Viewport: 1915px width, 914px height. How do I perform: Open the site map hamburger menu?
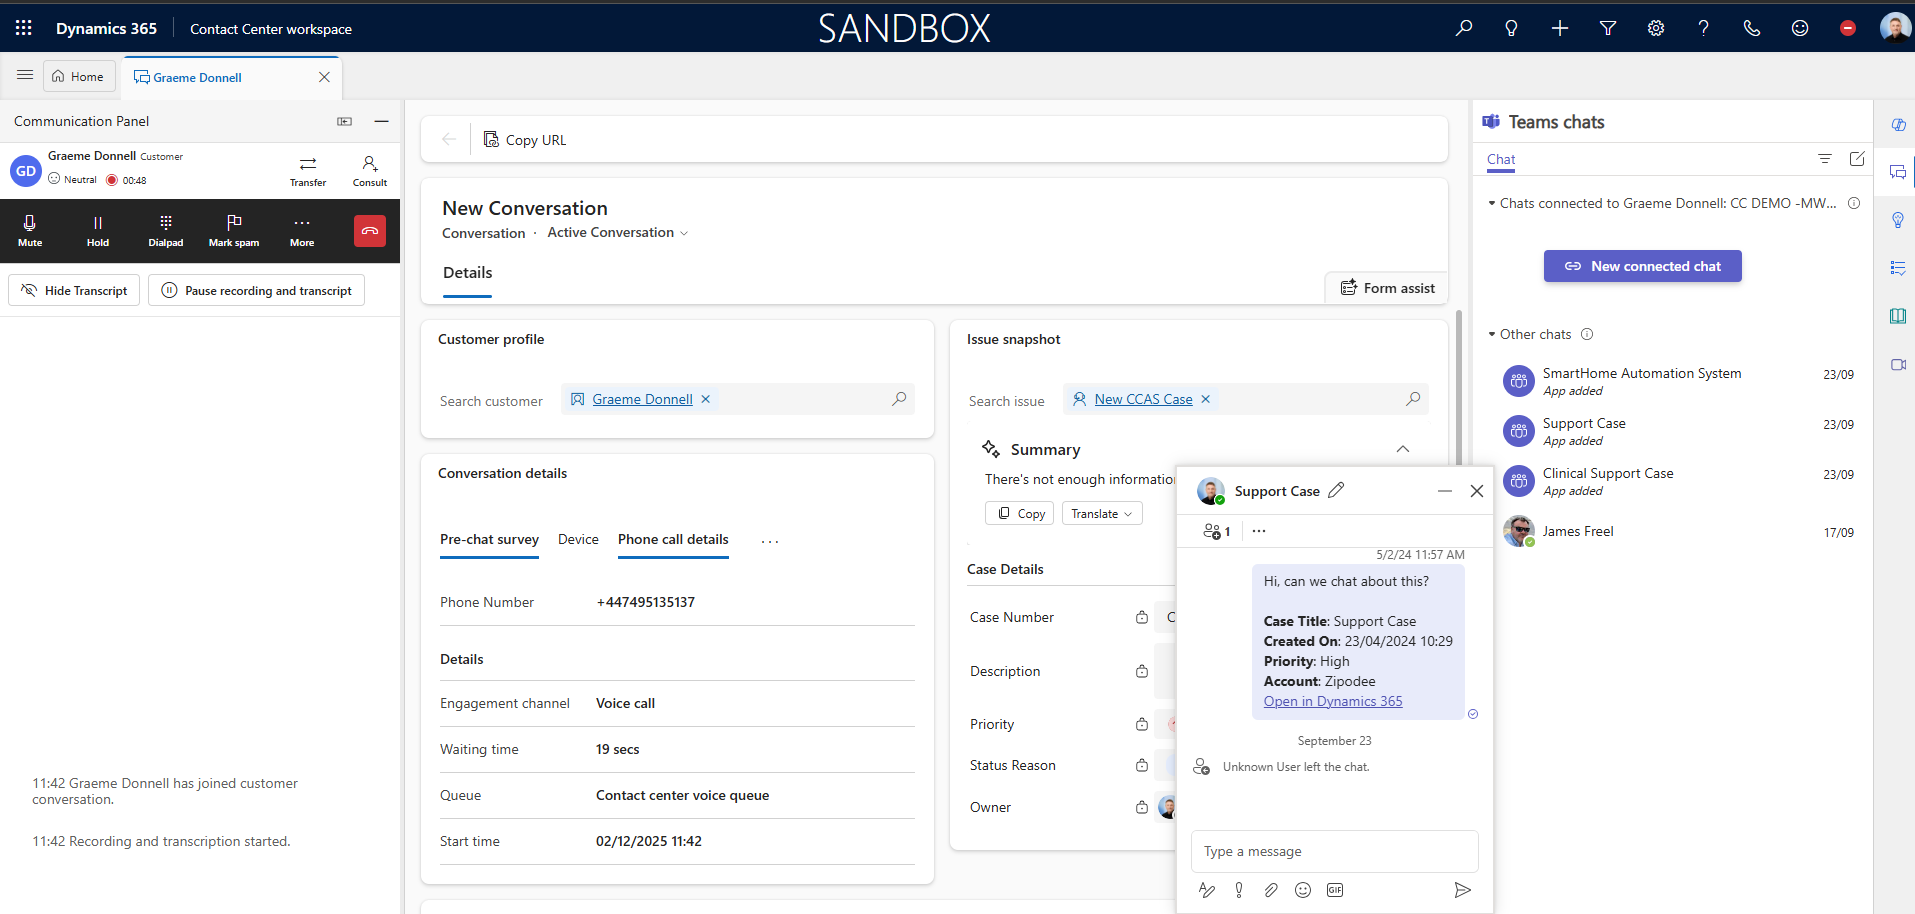(25, 76)
